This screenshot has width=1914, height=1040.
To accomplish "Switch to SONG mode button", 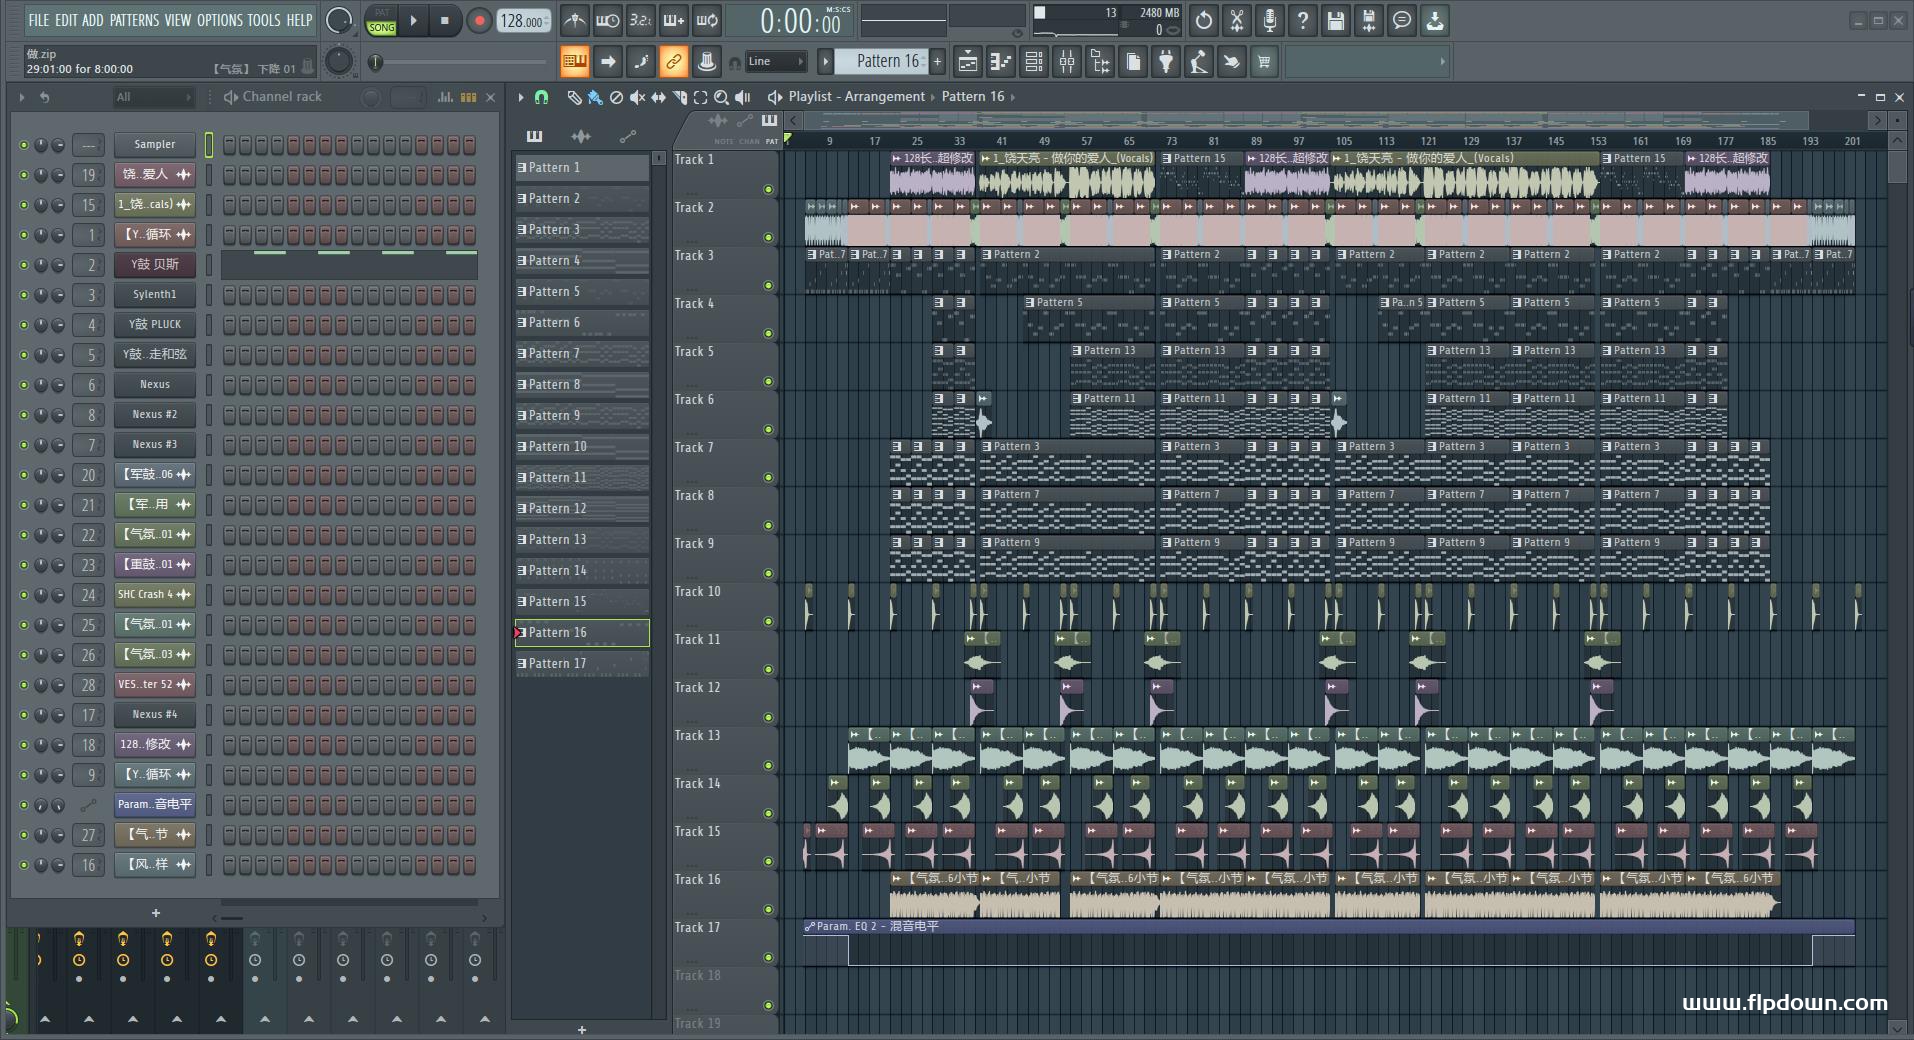I will (x=382, y=27).
